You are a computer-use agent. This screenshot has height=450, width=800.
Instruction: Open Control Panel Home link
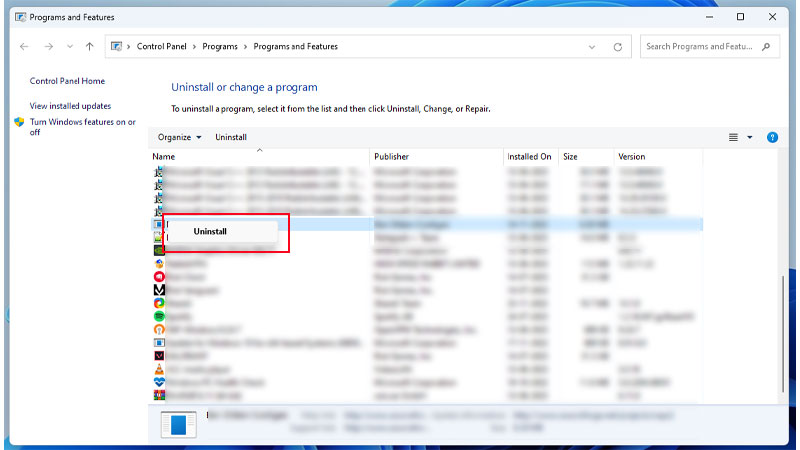point(67,81)
